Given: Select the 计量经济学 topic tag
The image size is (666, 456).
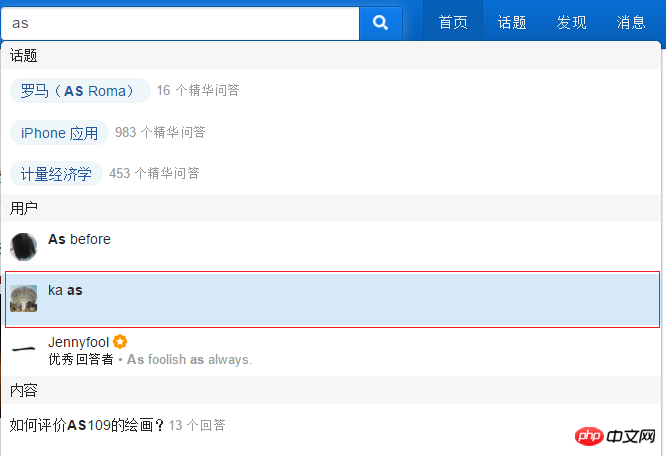Looking at the screenshot, I should [x=56, y=174].
